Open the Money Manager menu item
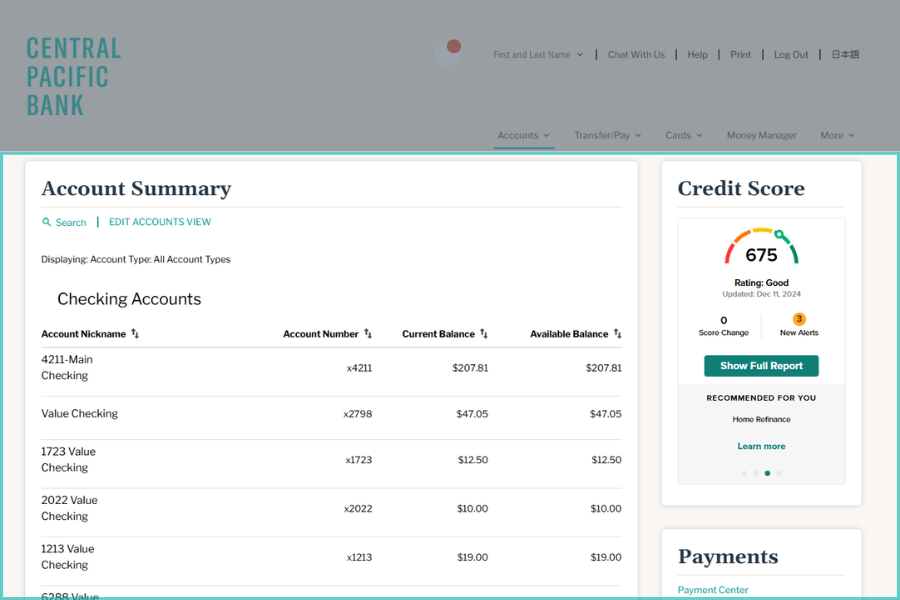900x600 pixels. pos(761,135)
